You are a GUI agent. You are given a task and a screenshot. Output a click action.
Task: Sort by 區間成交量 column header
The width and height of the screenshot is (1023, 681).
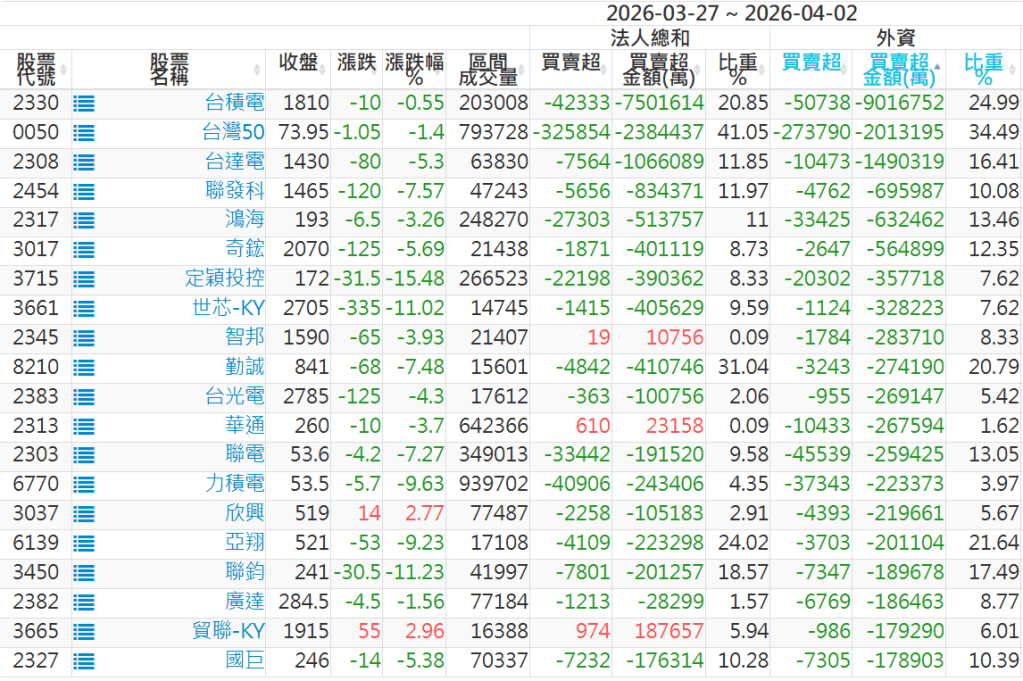489,69
